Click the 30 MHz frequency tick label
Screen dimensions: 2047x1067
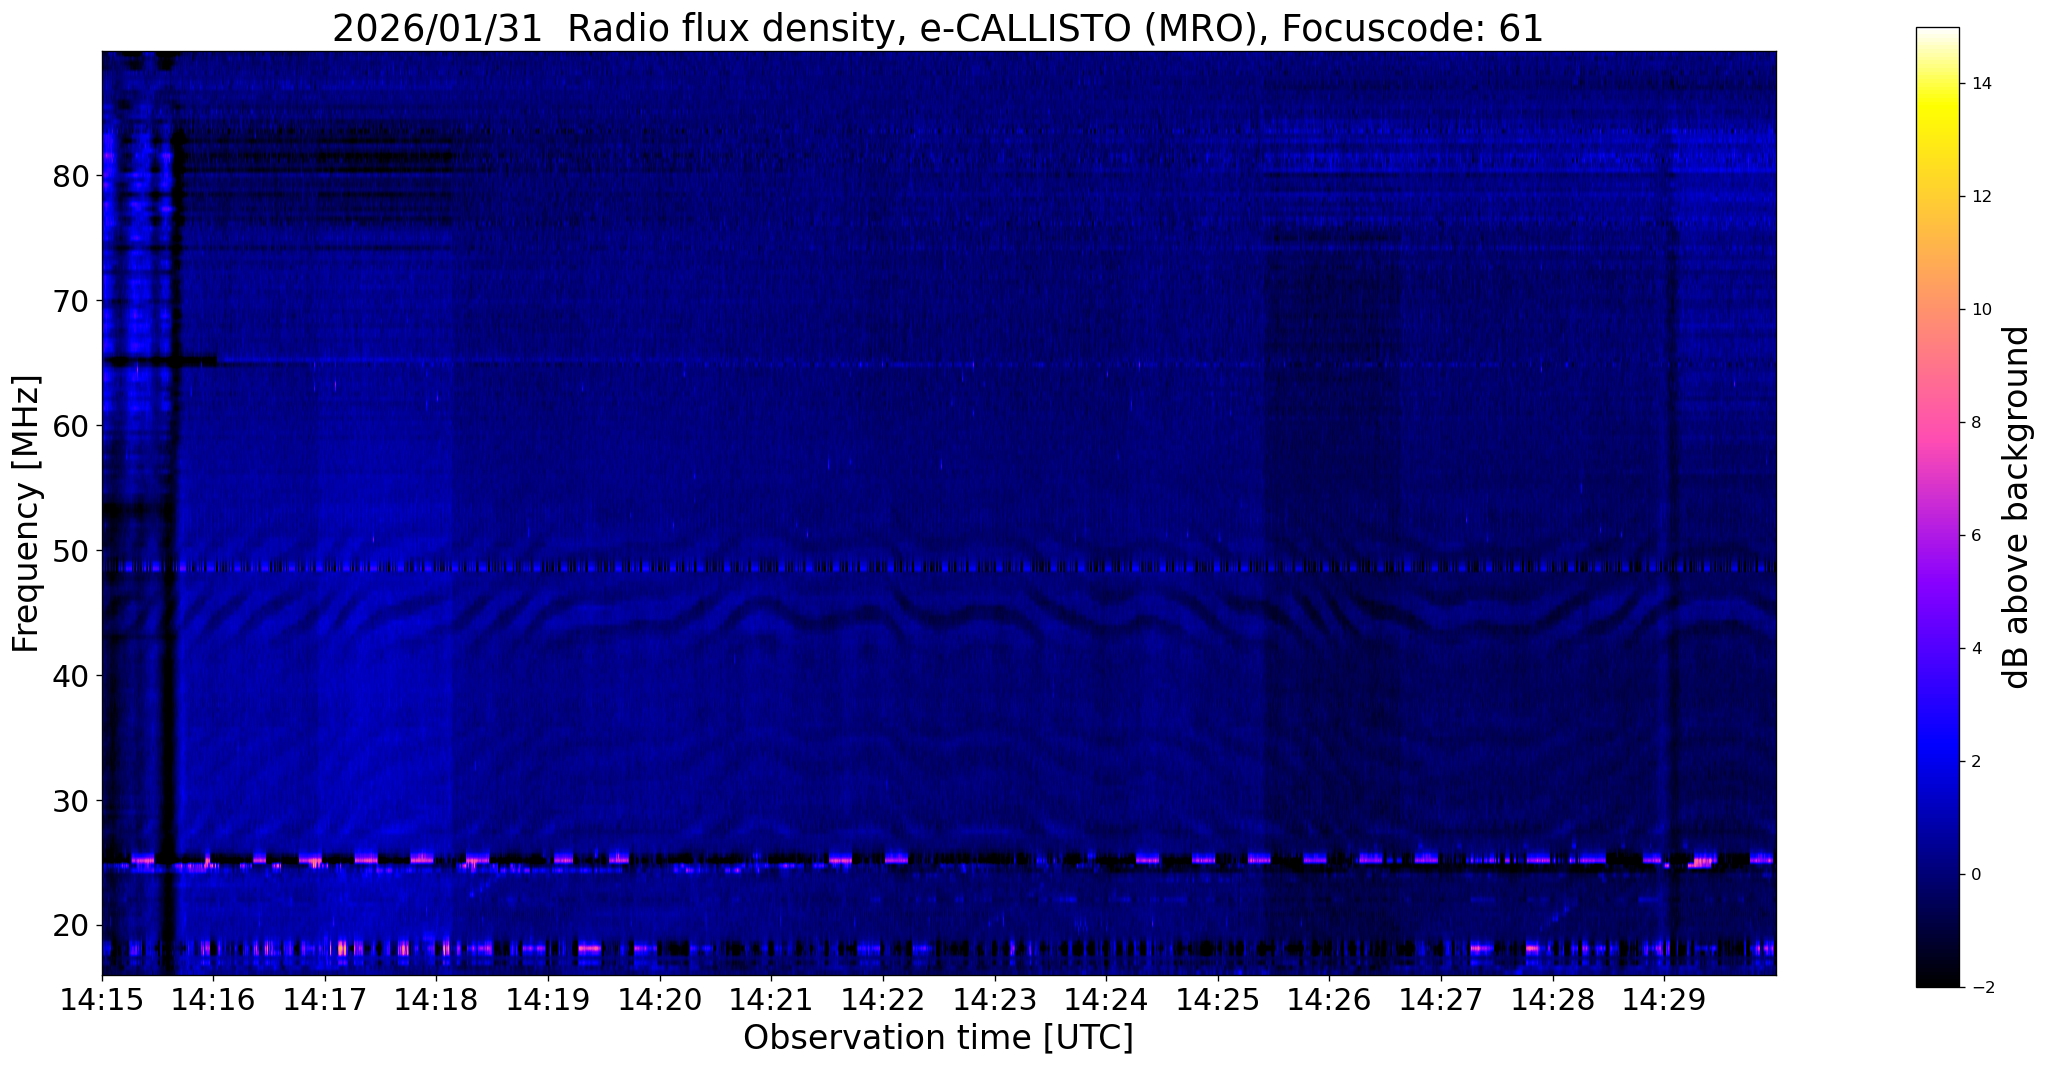70,801
